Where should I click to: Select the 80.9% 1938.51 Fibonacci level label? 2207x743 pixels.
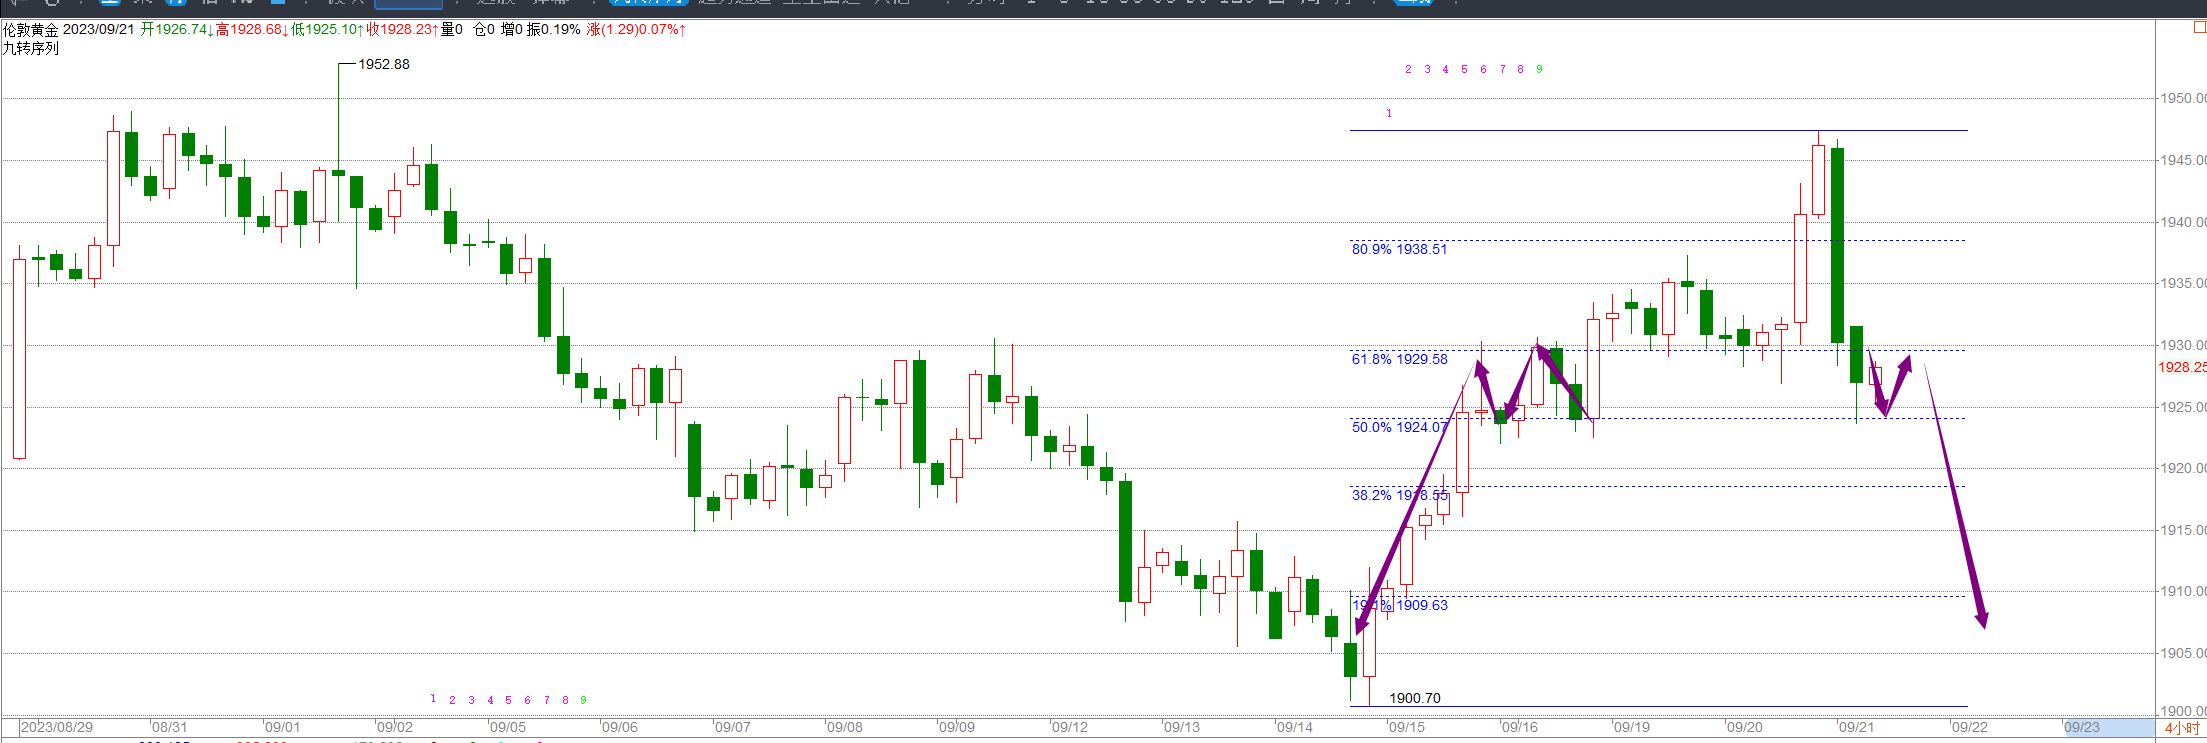[1399, 249]
